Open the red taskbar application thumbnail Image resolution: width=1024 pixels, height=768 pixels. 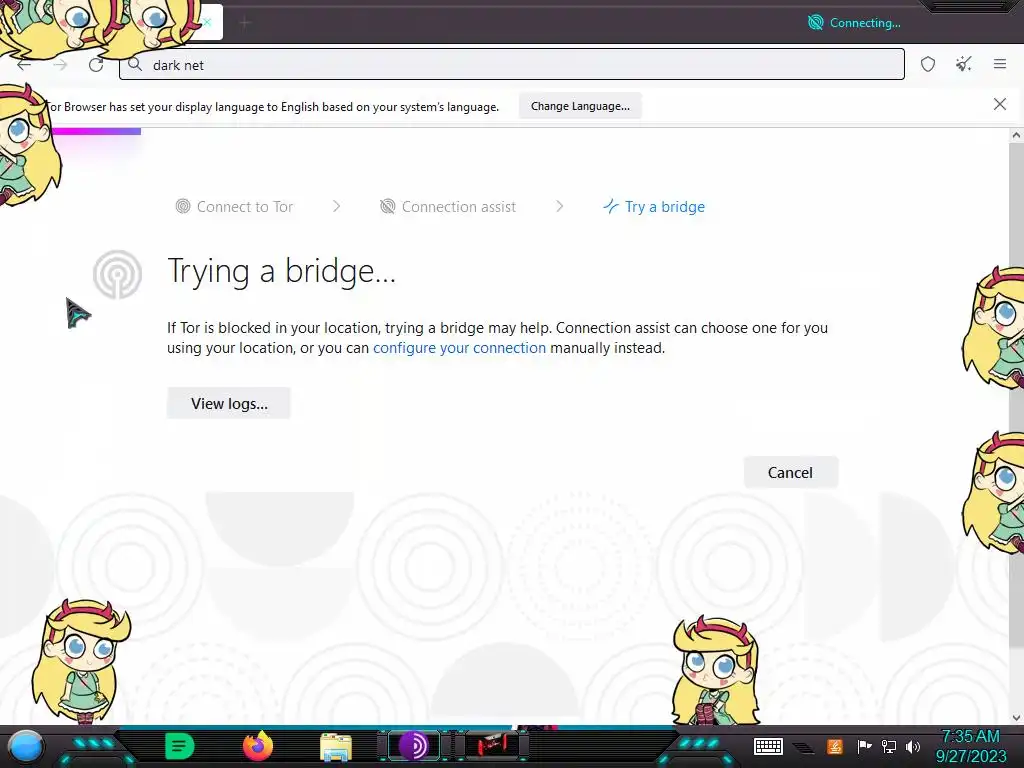(x=492, y=746)
